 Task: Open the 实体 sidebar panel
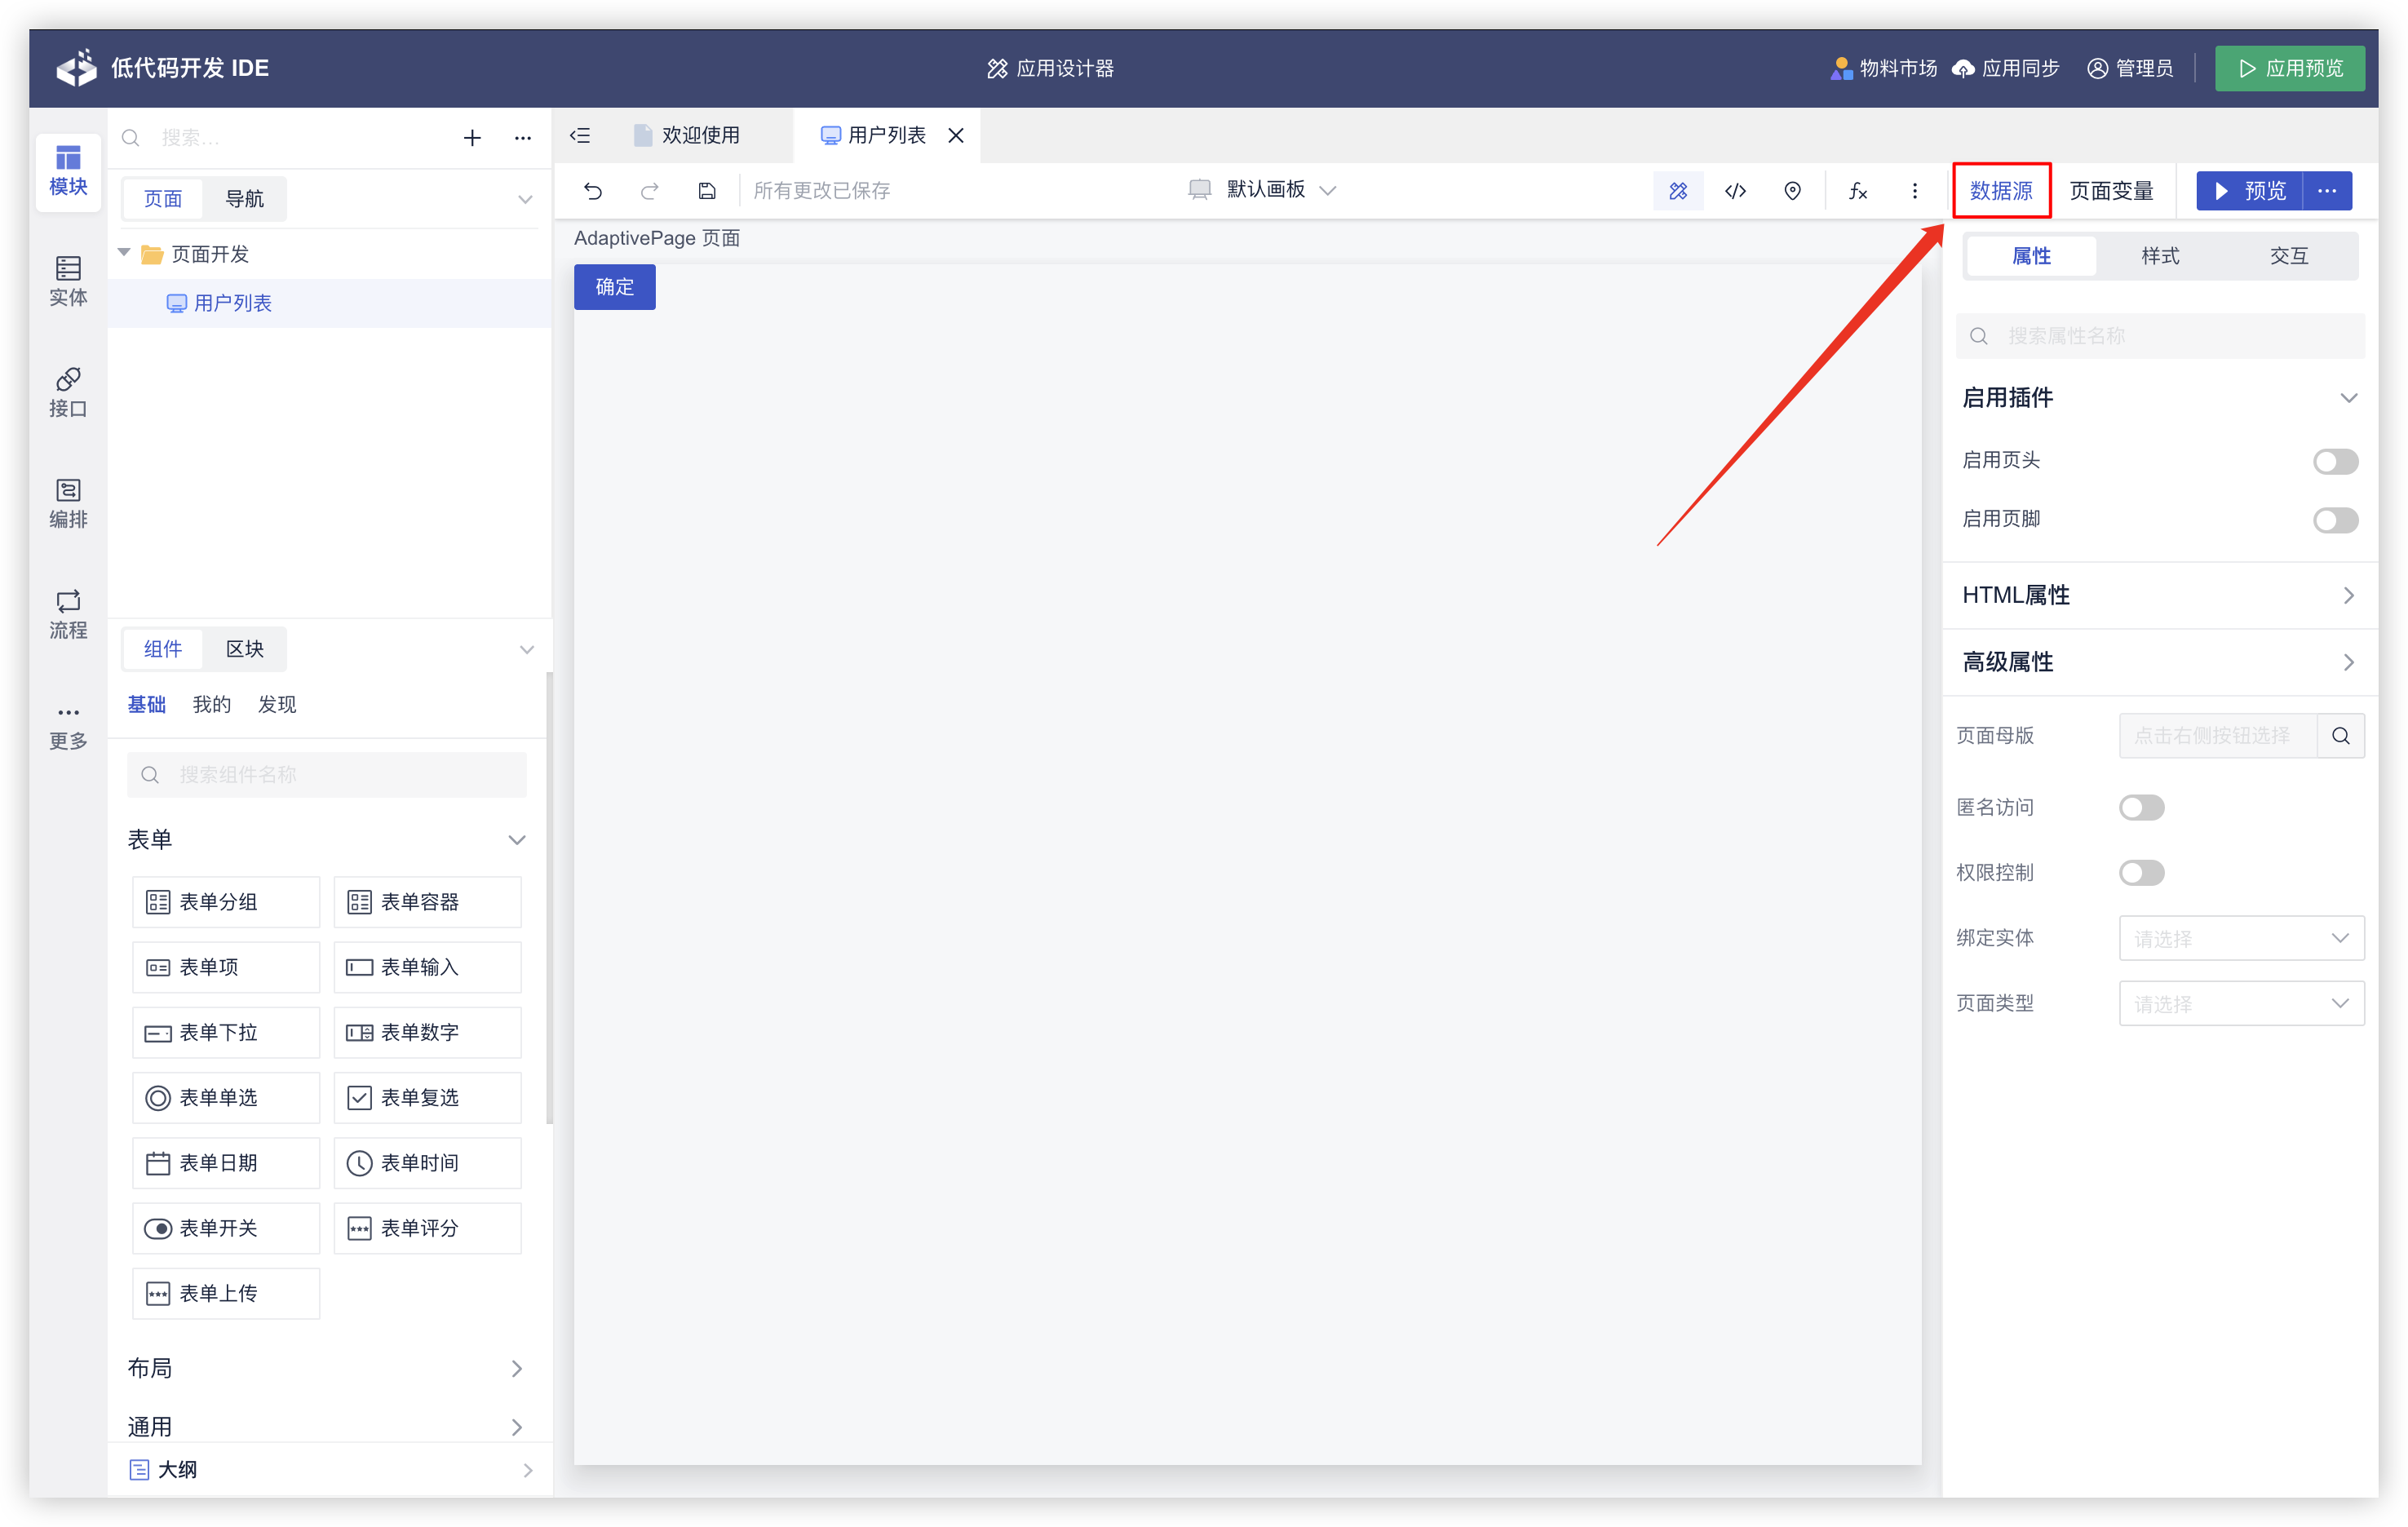[x=68, y=281]
